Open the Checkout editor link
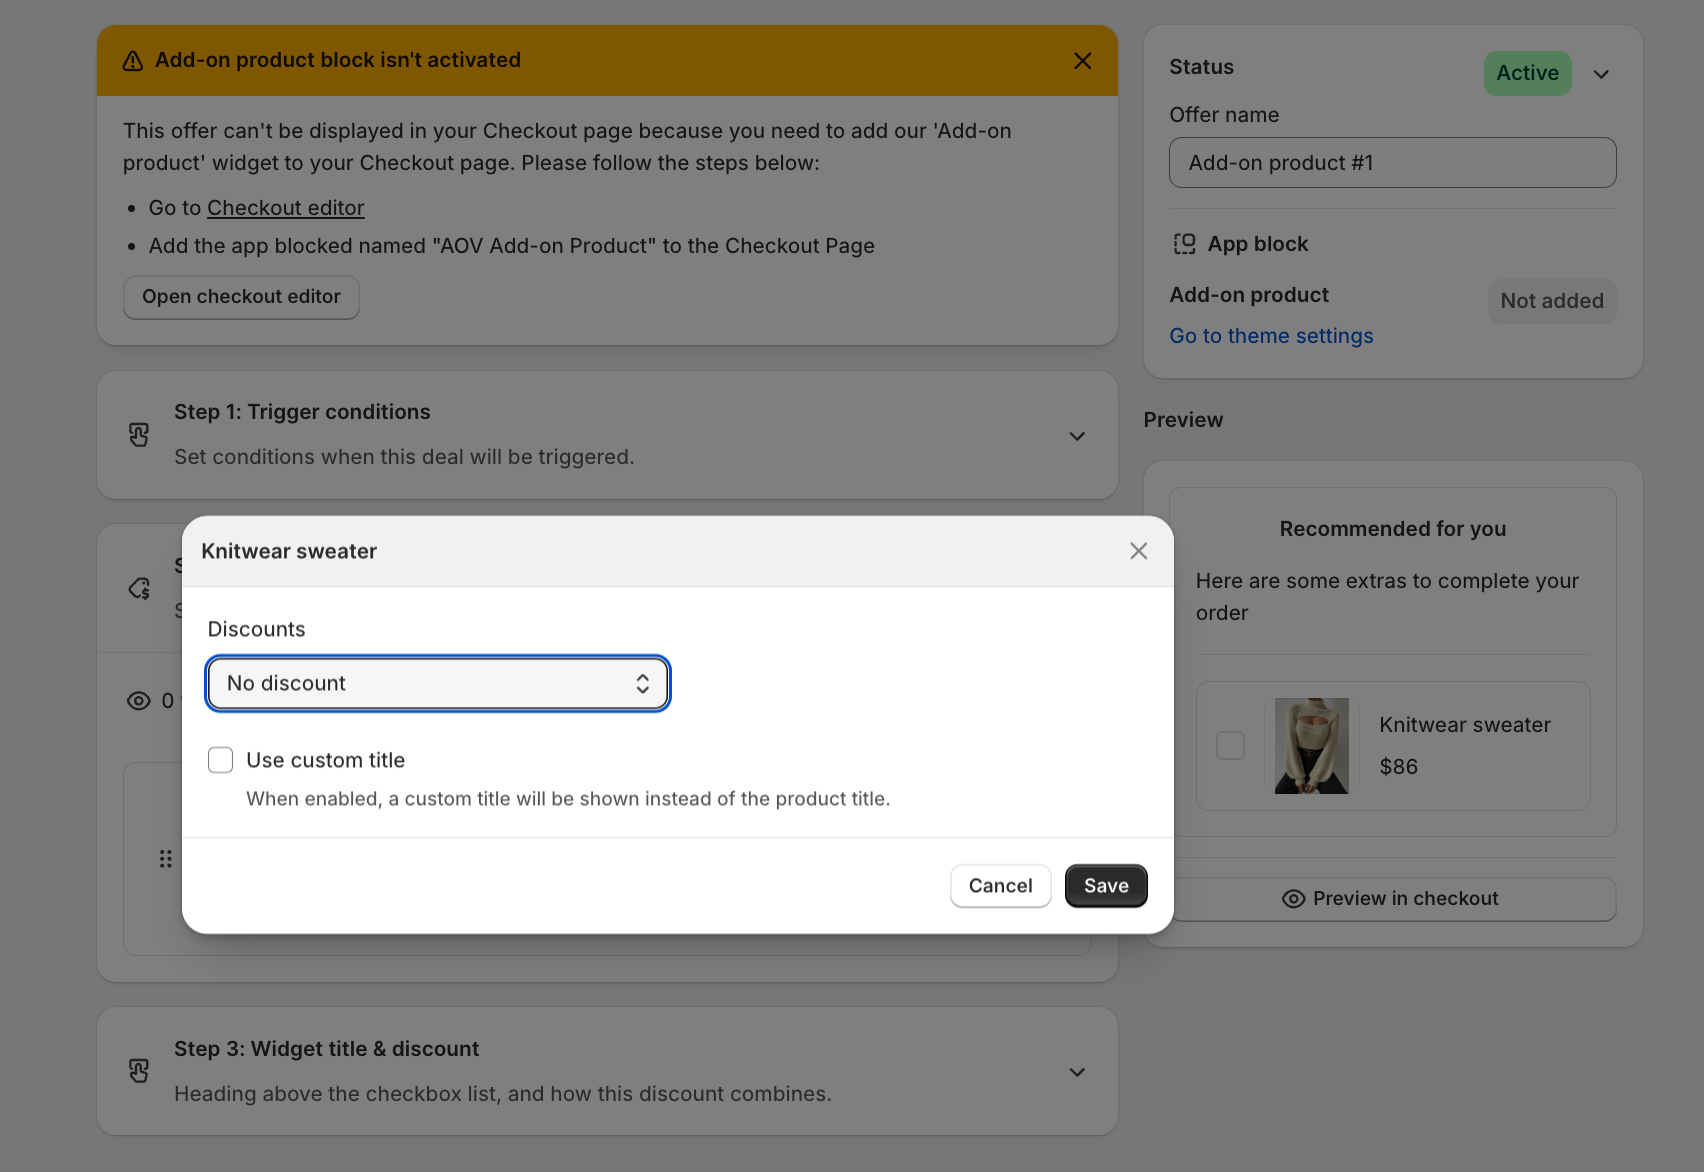Image resolution: width=1704 pixels, height=1172 pixels. [x=285, y=208]
